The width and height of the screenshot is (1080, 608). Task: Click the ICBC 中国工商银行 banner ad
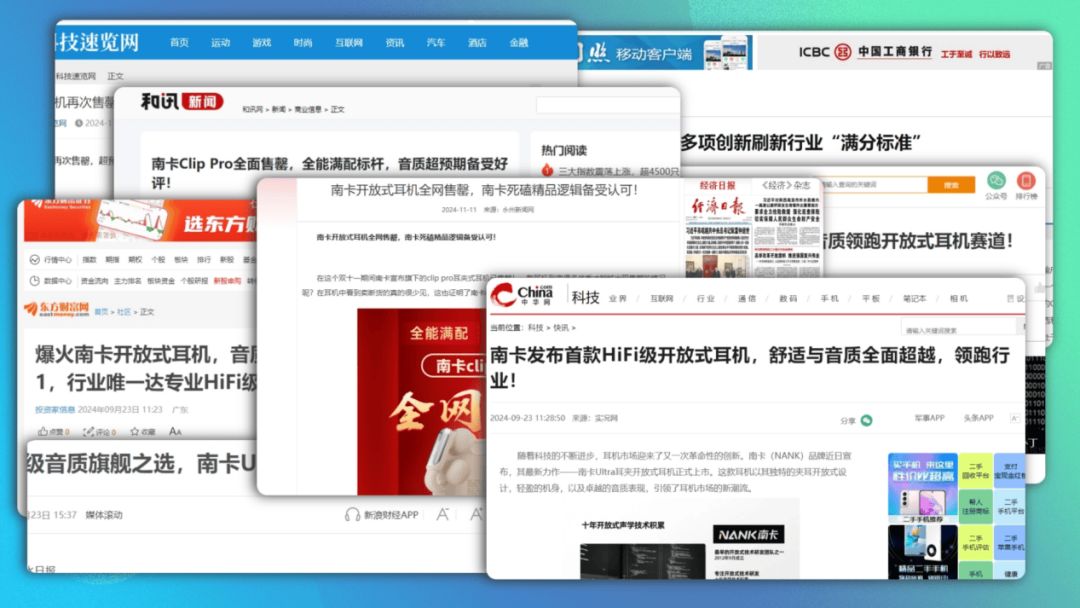pyautogui.click(x=904, y=52)
